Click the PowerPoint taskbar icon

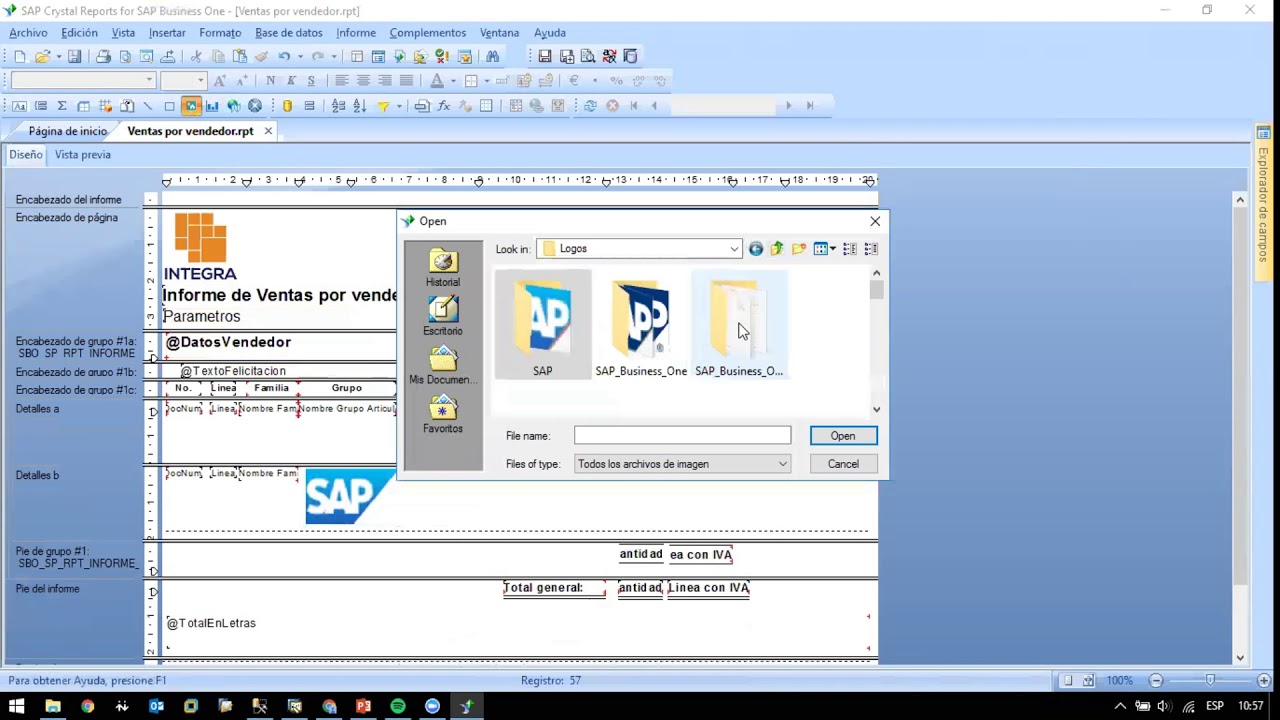pos(363,706)
